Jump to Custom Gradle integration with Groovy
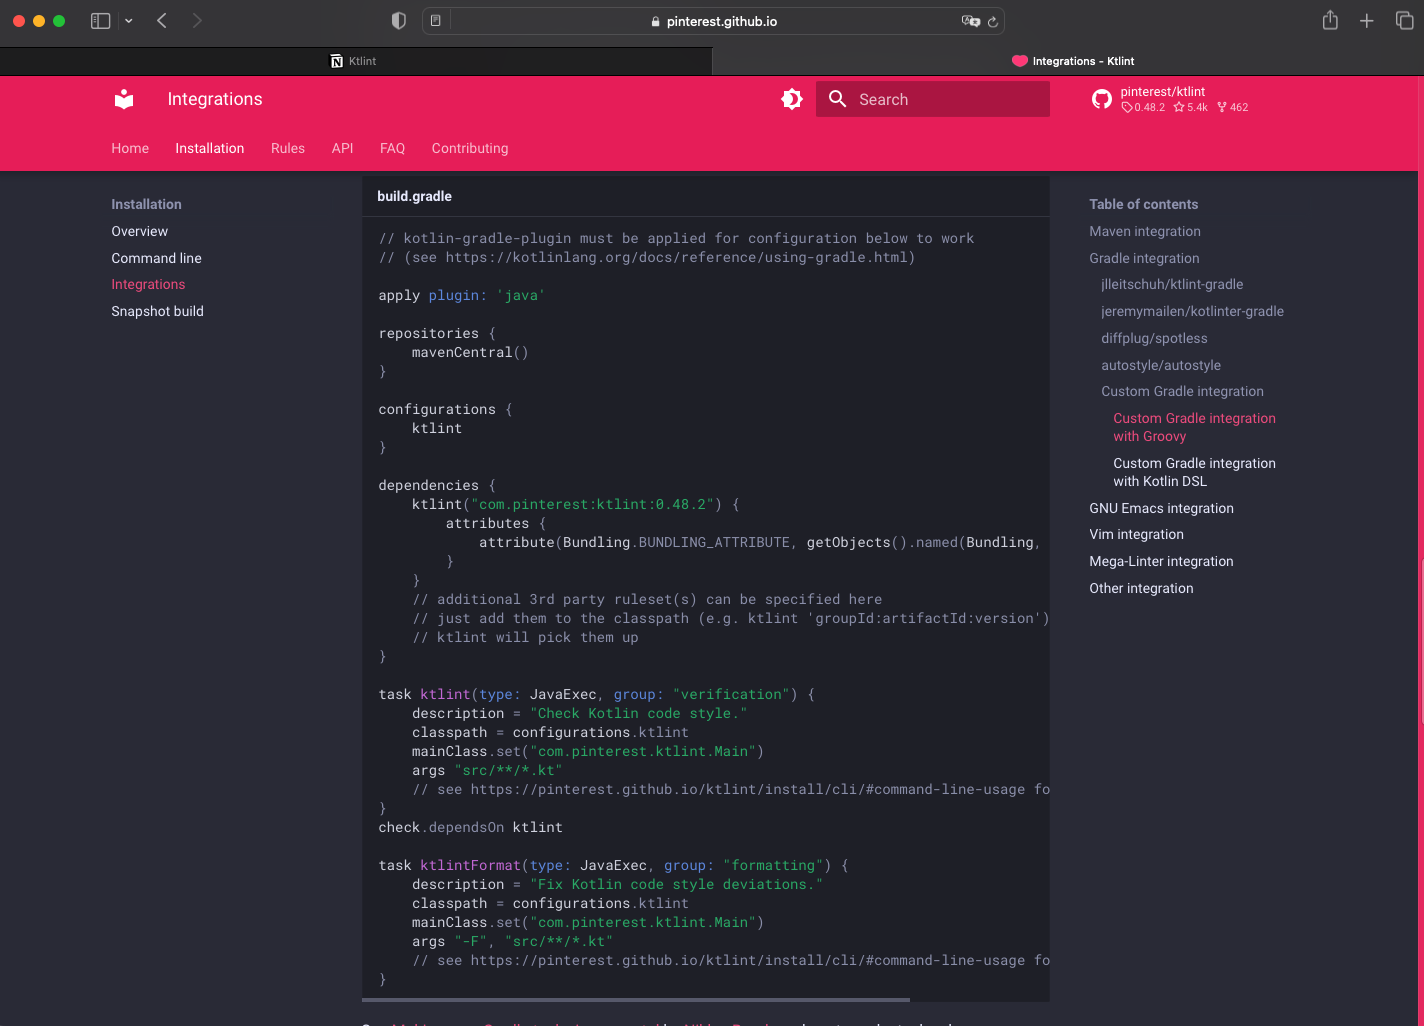This screenshot has width=1424, height=1026. click(1194, 427)
